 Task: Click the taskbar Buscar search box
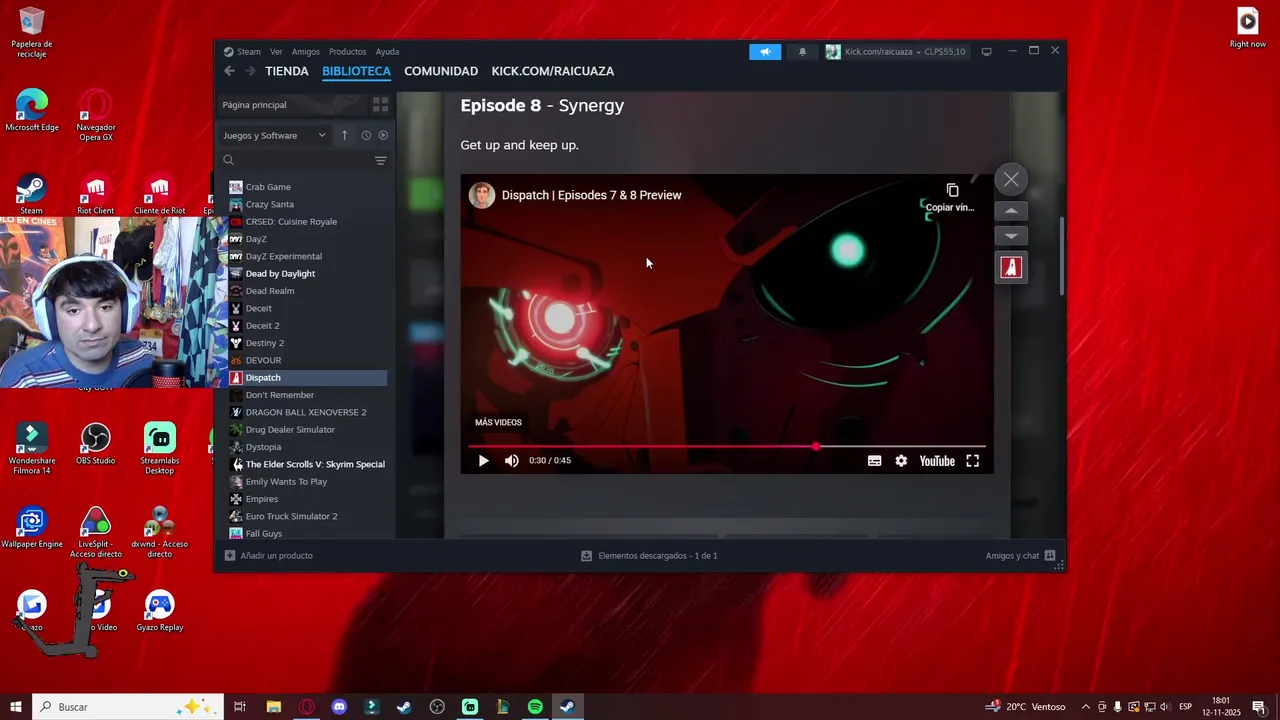tap(127, 707)
